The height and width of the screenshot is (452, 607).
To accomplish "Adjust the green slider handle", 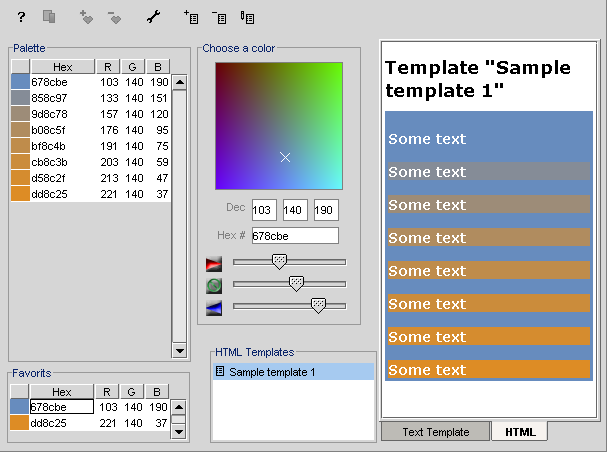I will point(297,283).
